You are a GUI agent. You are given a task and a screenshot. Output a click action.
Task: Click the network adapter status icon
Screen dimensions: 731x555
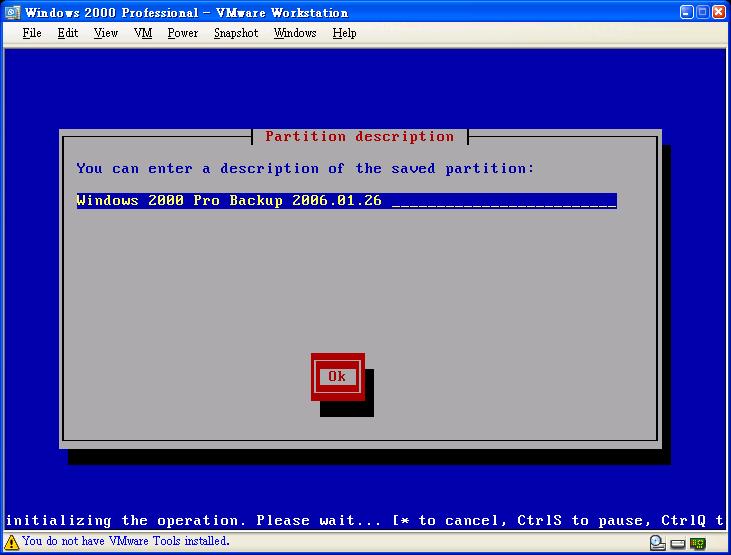[x=698, y=543]
